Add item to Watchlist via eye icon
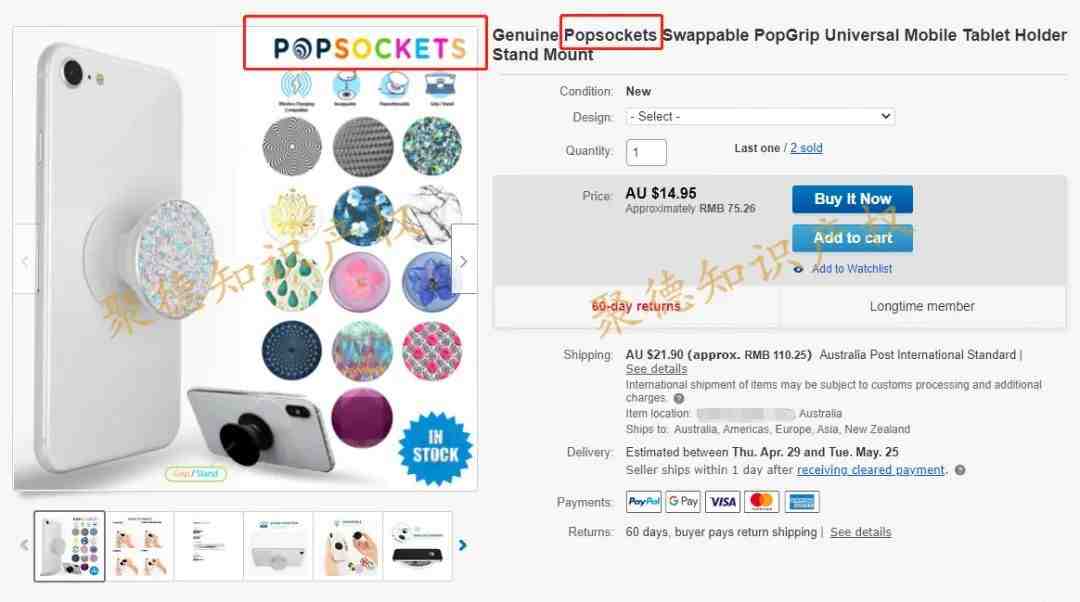 click(798, 269)
